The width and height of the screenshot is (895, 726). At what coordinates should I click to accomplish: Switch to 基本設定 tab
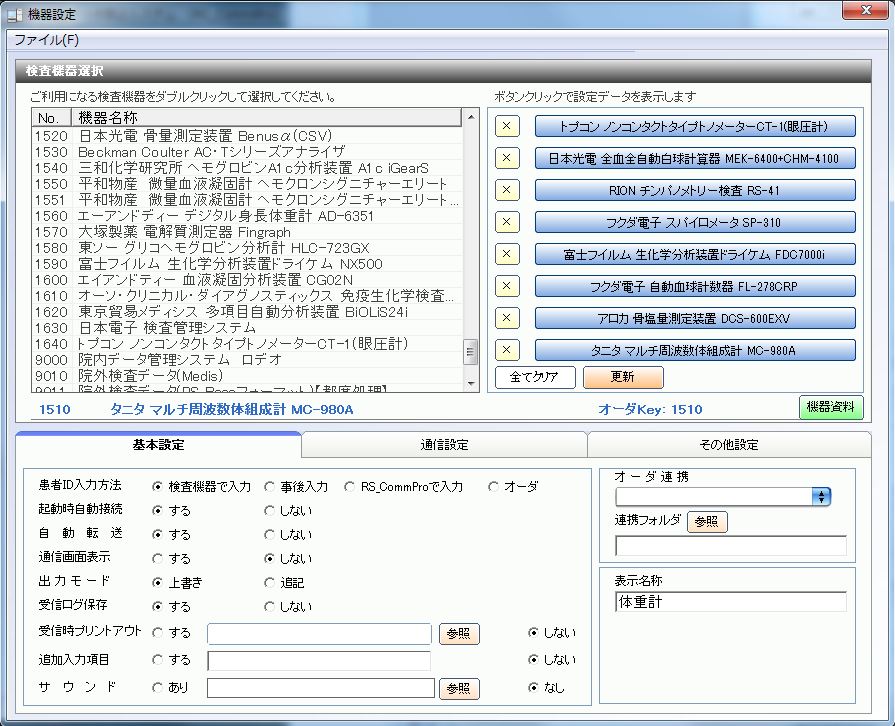(x=159, y=445)
